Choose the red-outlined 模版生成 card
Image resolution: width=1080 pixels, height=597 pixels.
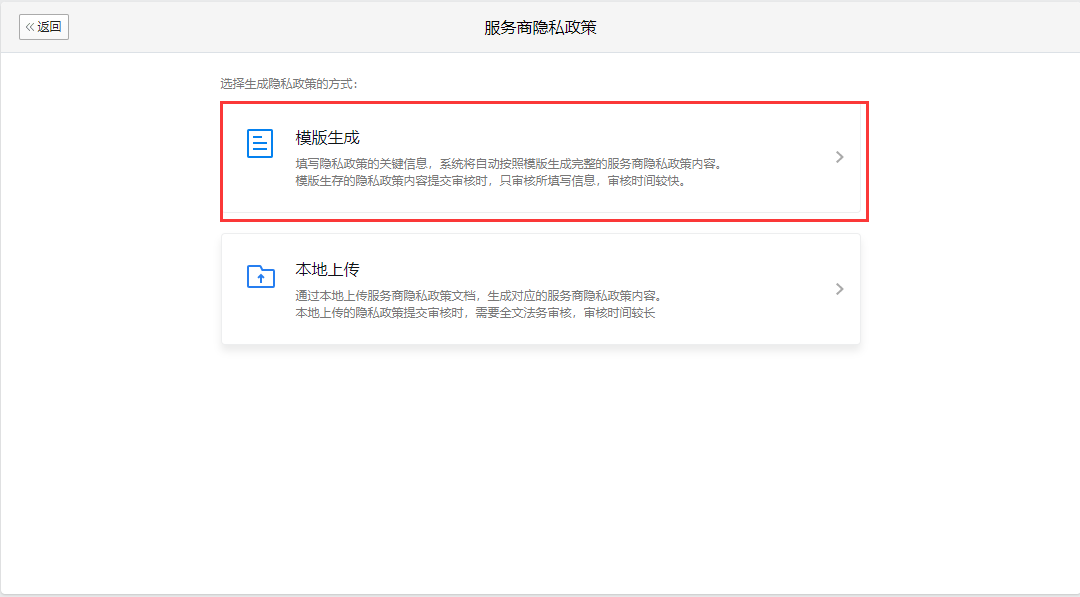[544, 200]
